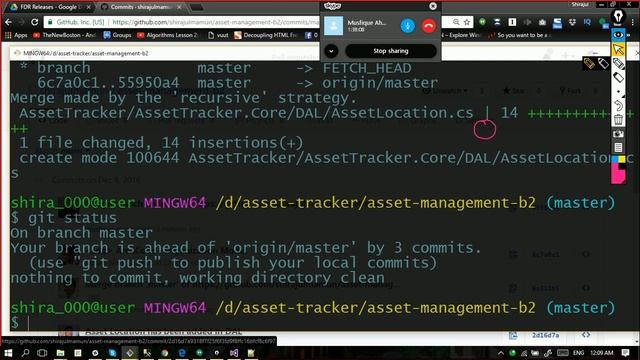Choose the gold marker sub-tool
The image size is (640, 360).
[589, 63]
